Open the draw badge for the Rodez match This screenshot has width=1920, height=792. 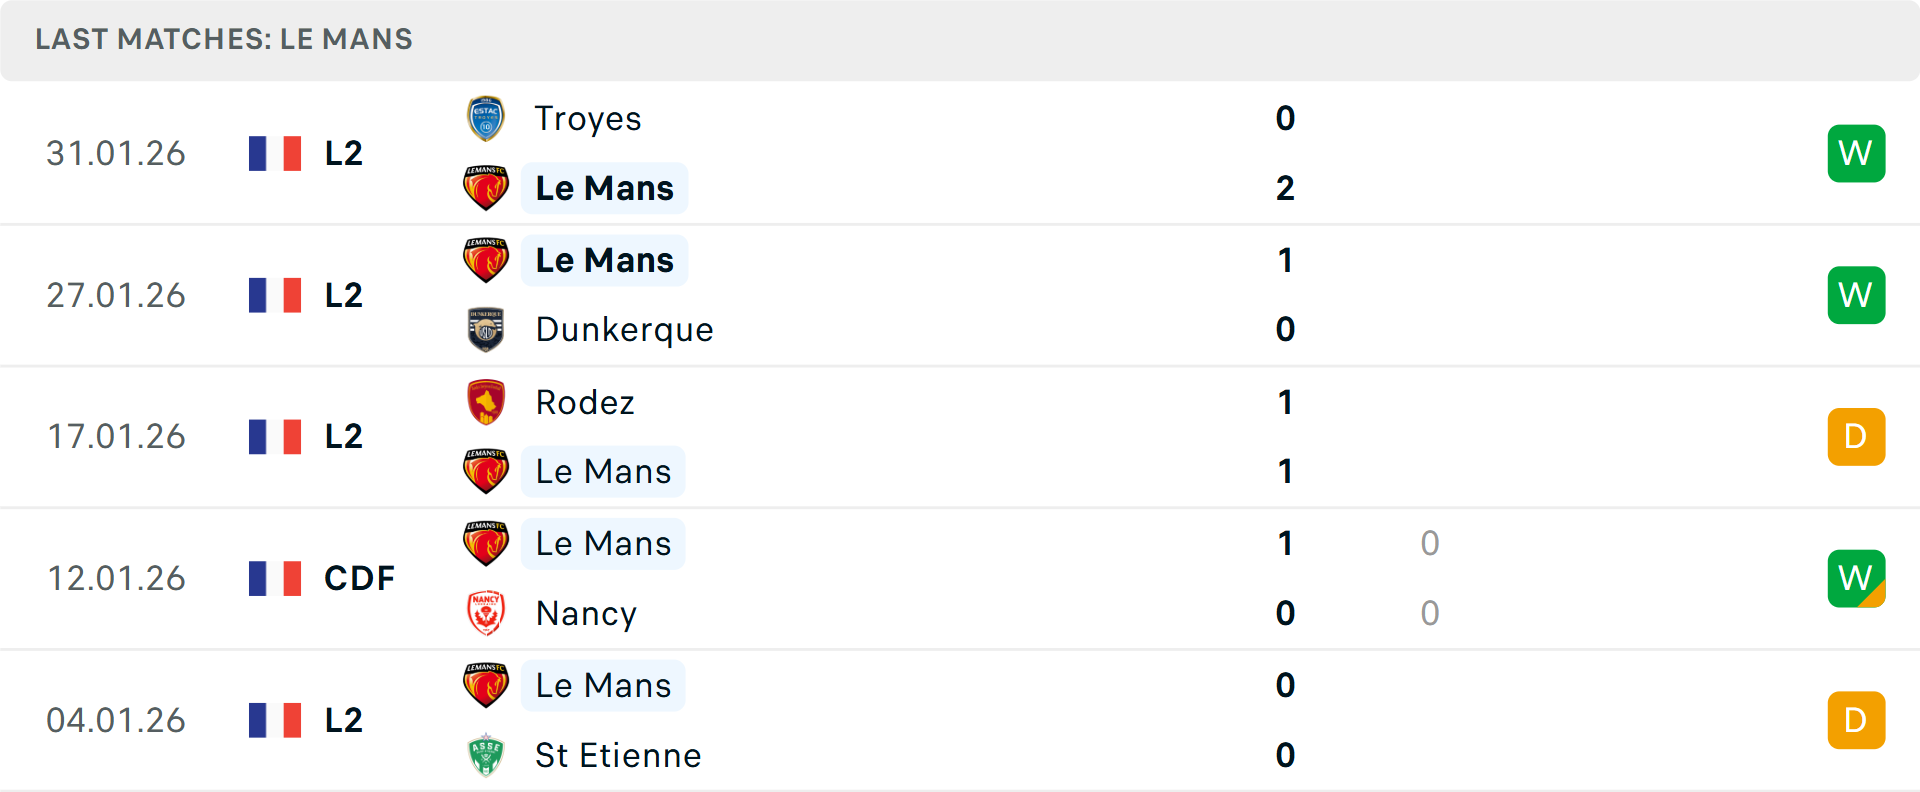coord(1856,437)
